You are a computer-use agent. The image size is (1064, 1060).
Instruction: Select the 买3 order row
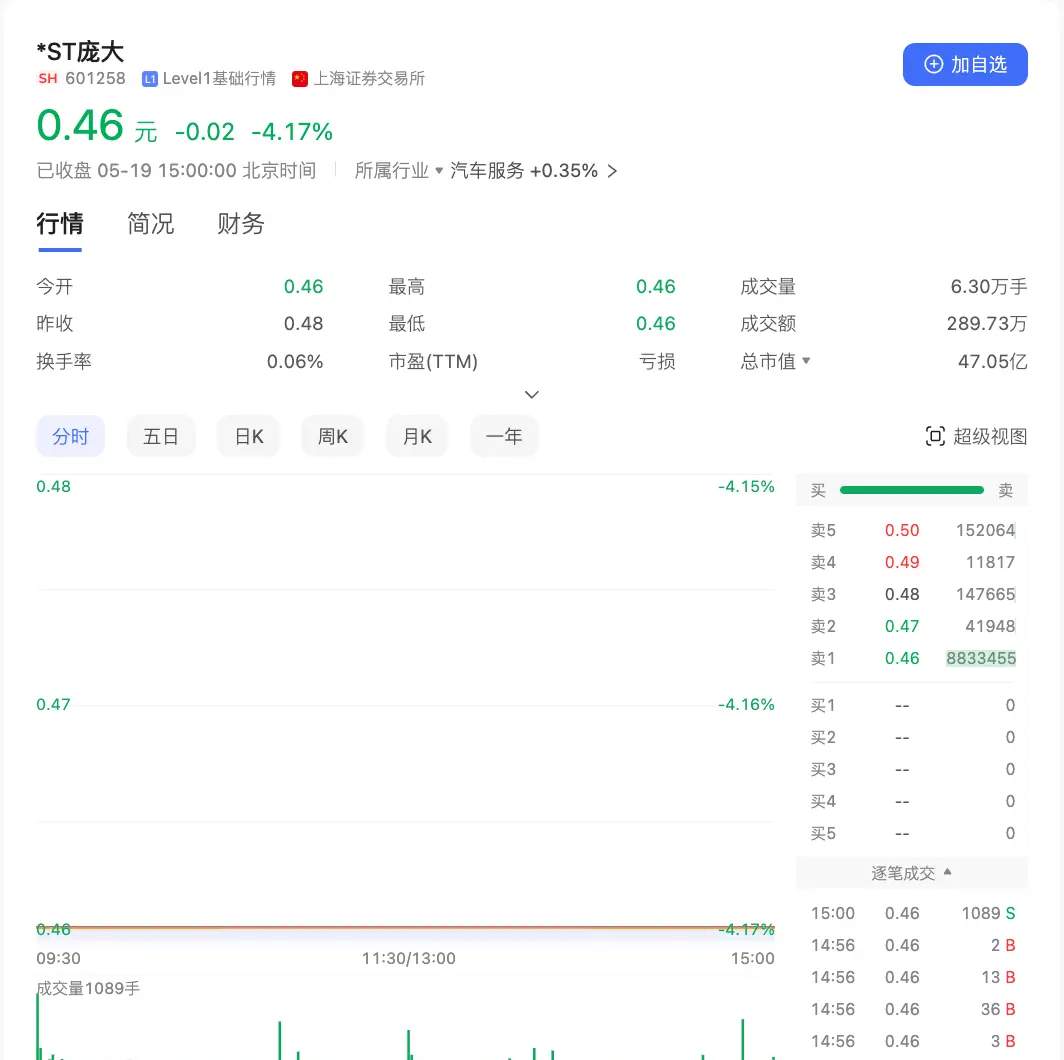tap(913, 769)
